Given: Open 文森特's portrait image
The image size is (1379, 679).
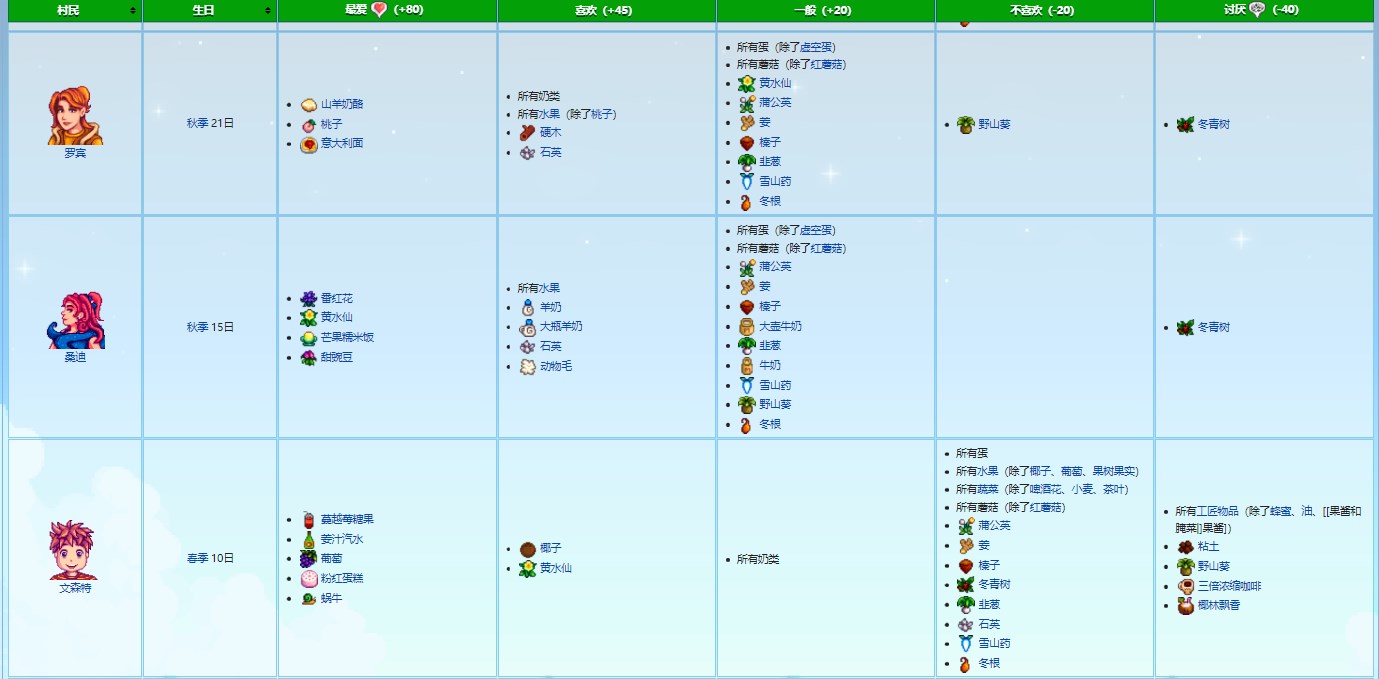Looking at the screenshot, I should pos(72,550).
